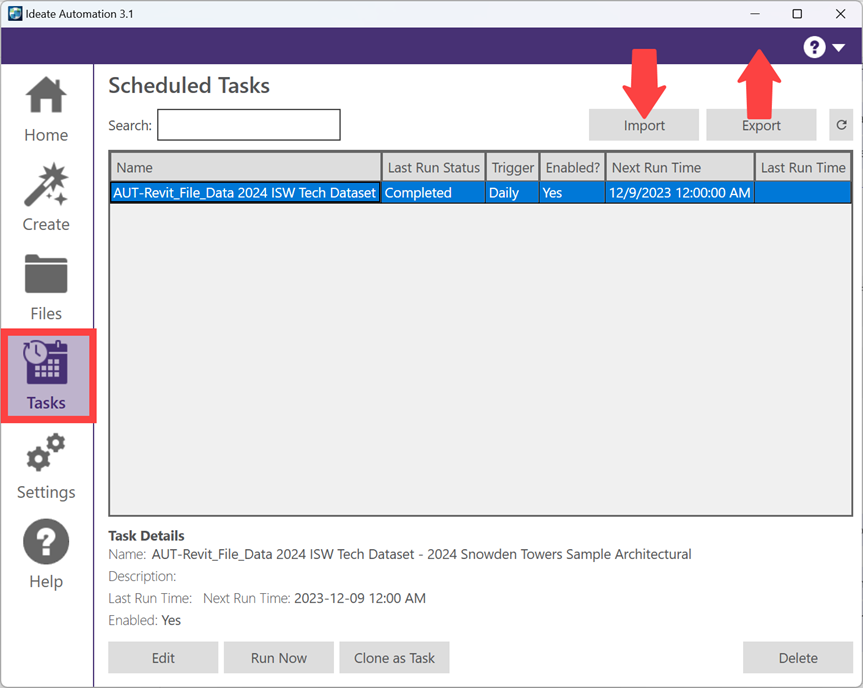Click the 2023-12-09 12:00 AM next run value
Image resolution: width=863 pixels, height=688 pixels.
tap(360, 598)
